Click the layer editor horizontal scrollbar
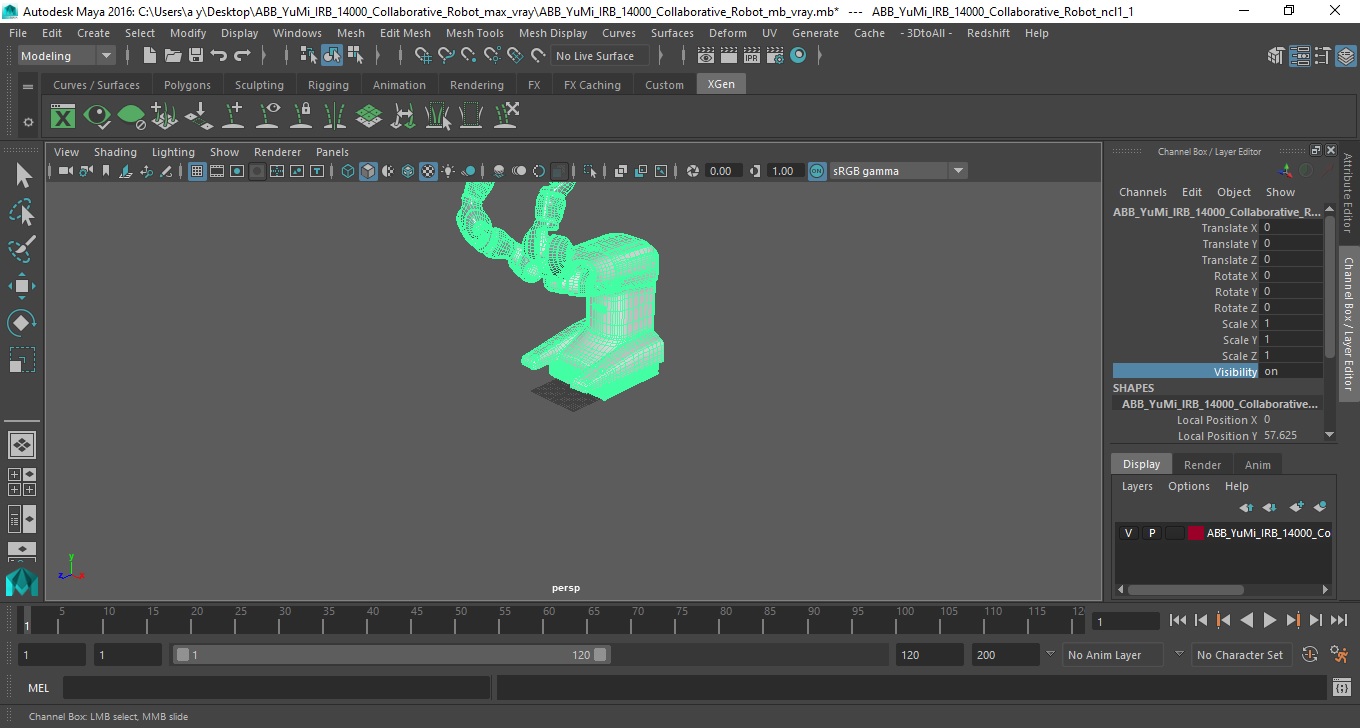1360x728 pixels. click(1185, 590)
